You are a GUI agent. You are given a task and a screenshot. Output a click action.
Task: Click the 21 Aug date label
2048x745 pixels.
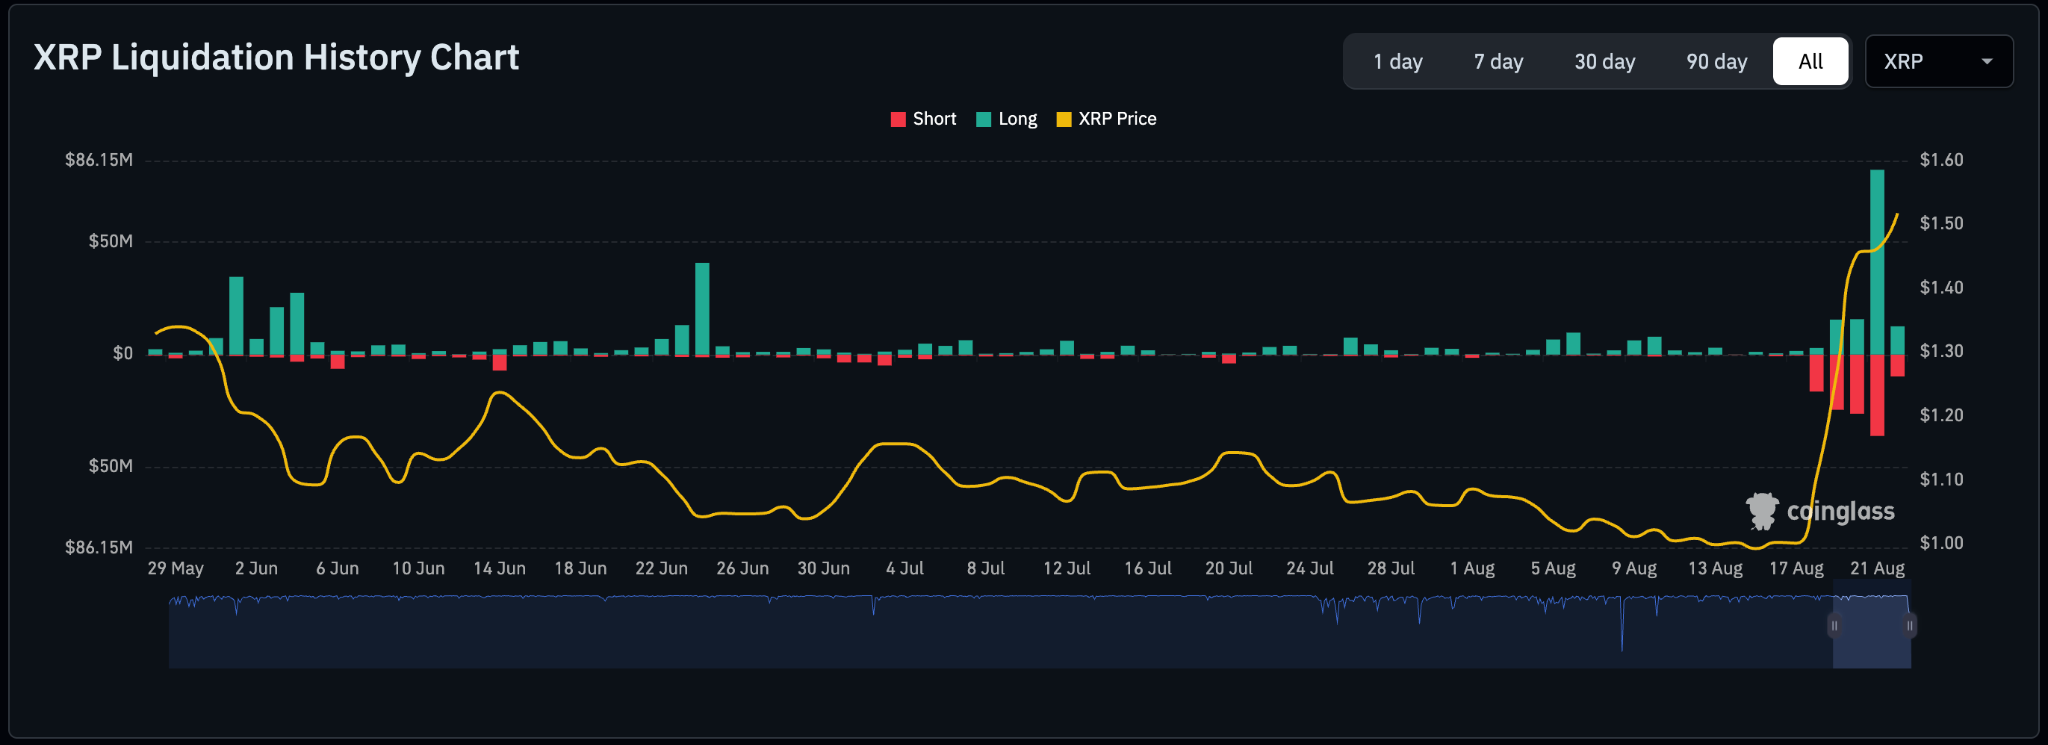coord(1877,569)
